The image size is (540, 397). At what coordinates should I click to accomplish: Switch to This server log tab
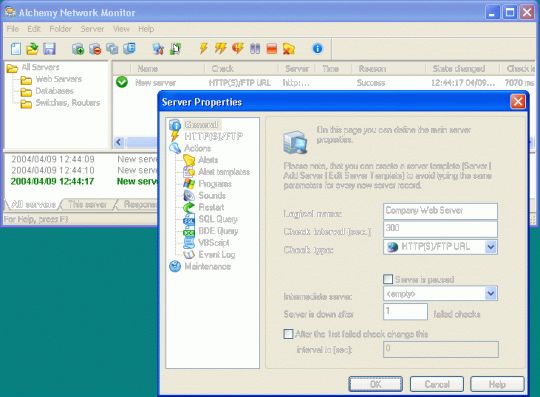click(87, 205)
